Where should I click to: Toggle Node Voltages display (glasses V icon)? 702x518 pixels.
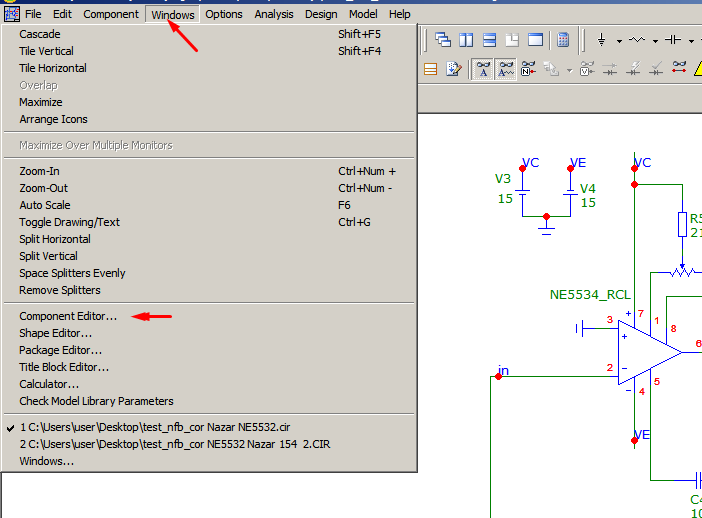(x=587, y=69)
